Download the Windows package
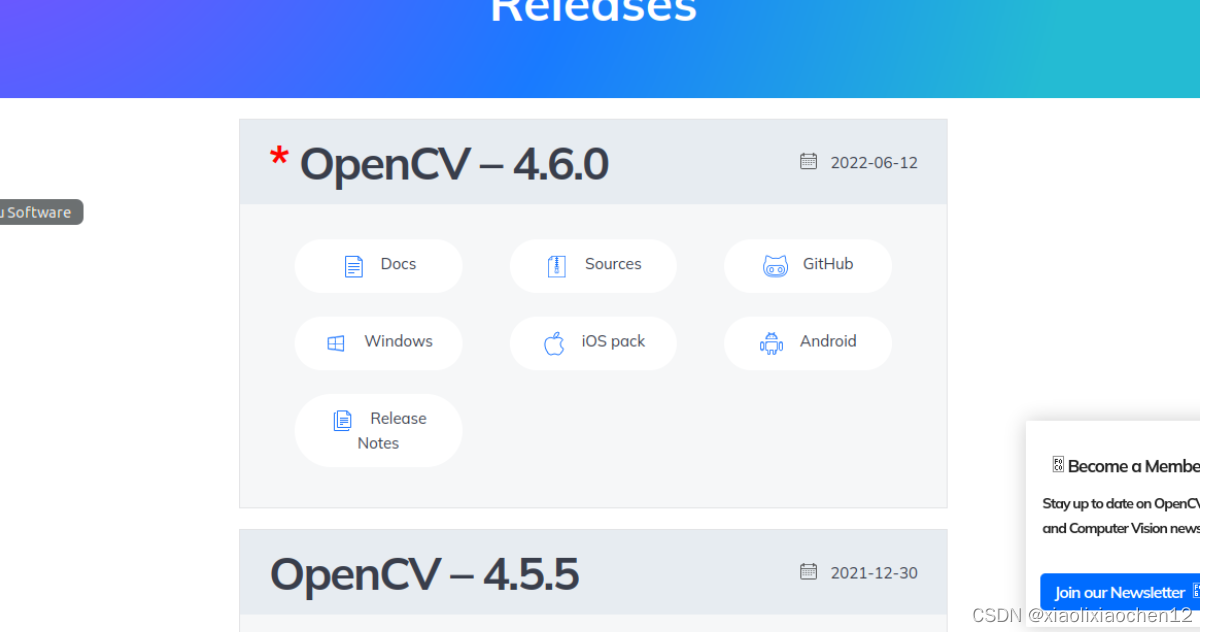 pyautogui.click(x=378, y=343)
